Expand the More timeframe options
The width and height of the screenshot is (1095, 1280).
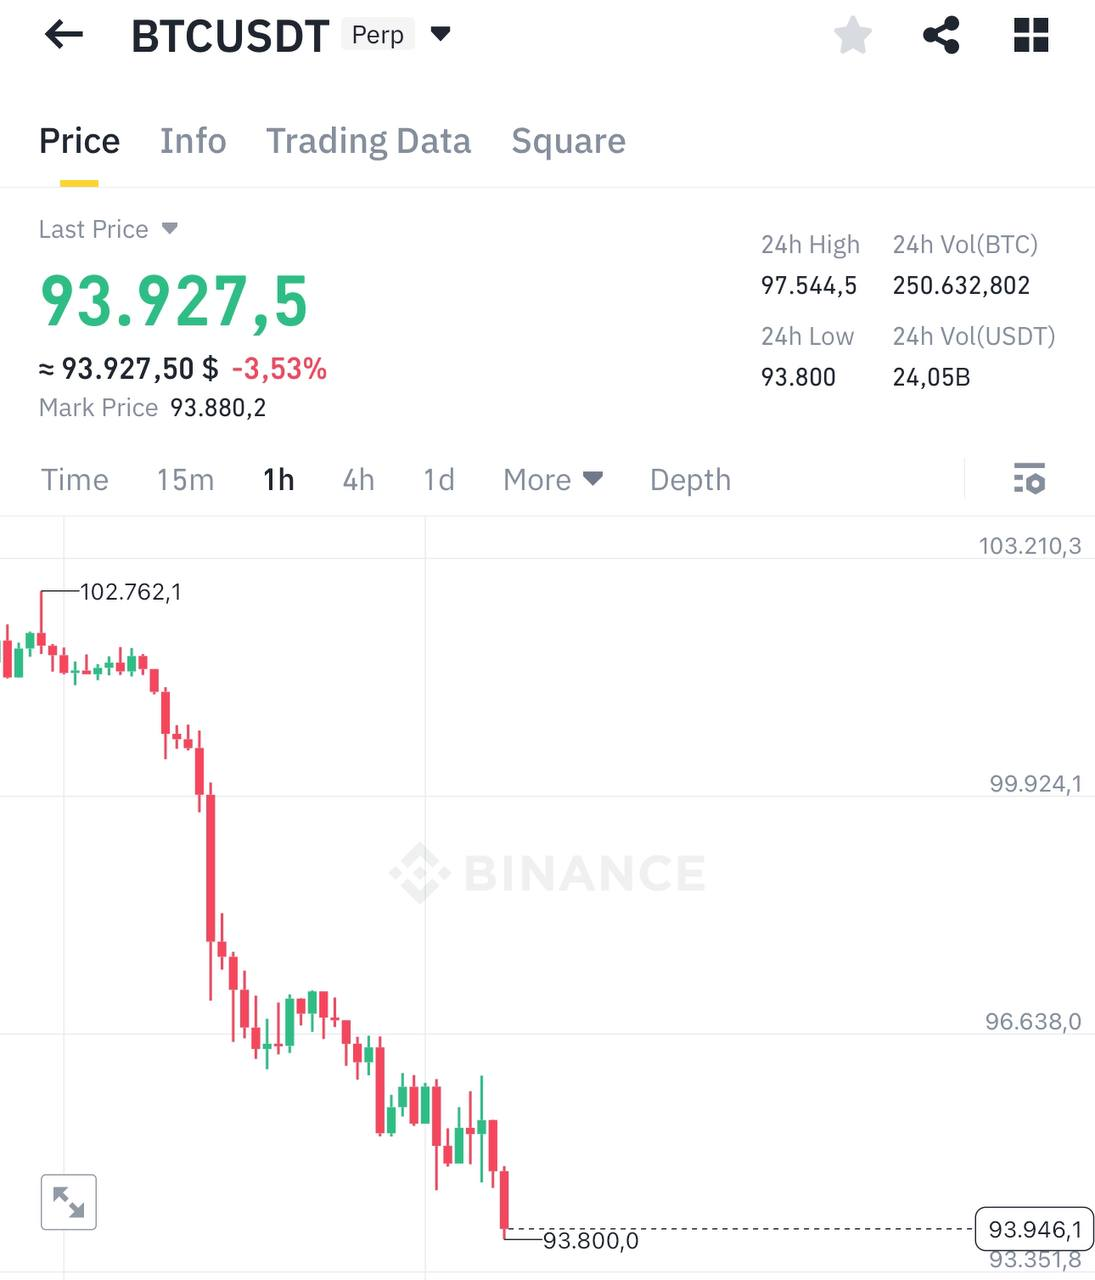(552, 480)
